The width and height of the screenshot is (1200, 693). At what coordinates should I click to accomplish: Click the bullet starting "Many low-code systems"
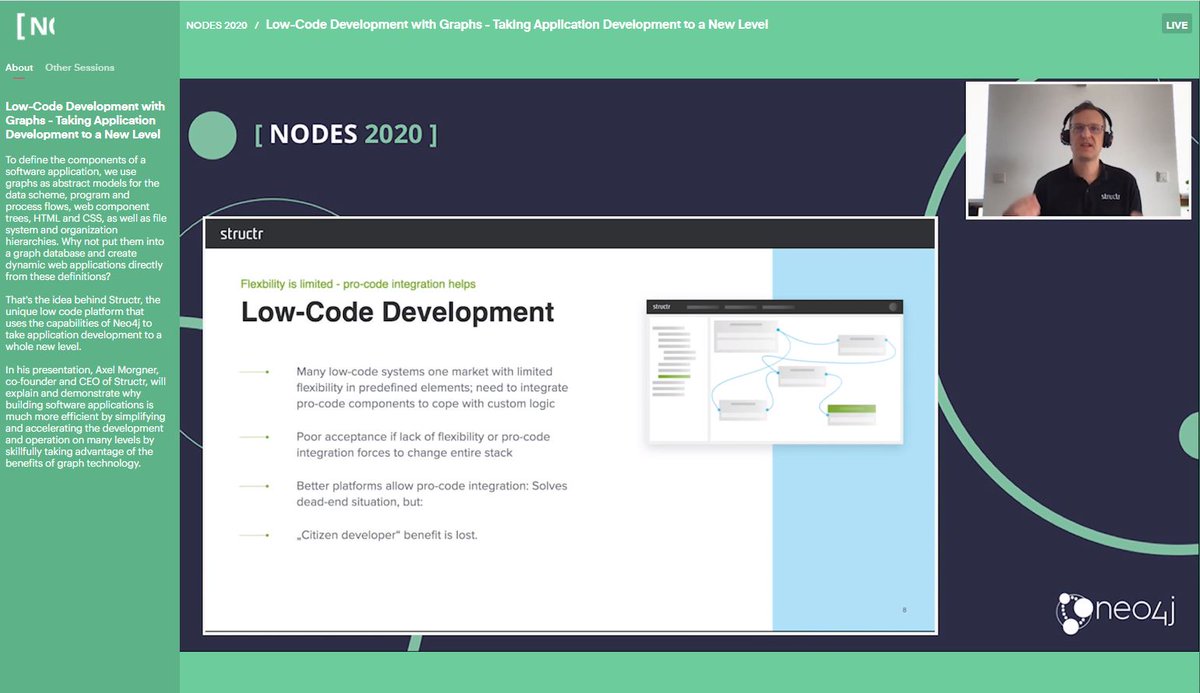point(432,388)
